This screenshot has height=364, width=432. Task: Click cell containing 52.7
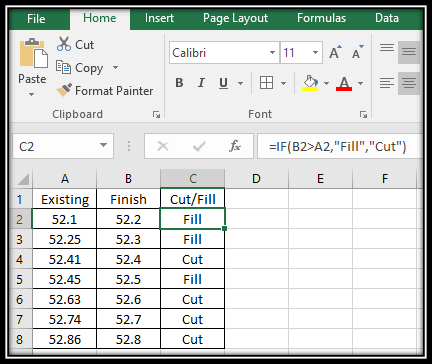(x=128, y=319)
